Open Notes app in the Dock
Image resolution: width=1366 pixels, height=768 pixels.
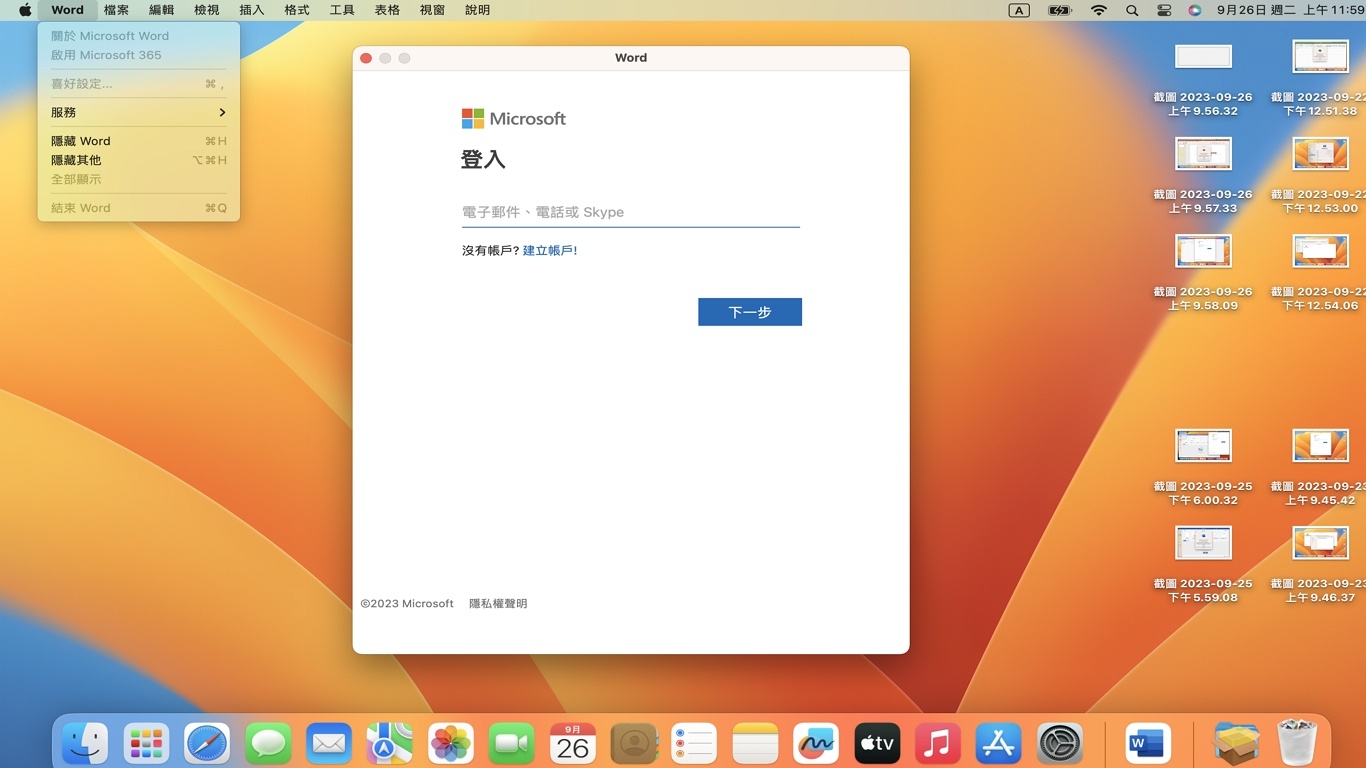(x=755, y=744)
